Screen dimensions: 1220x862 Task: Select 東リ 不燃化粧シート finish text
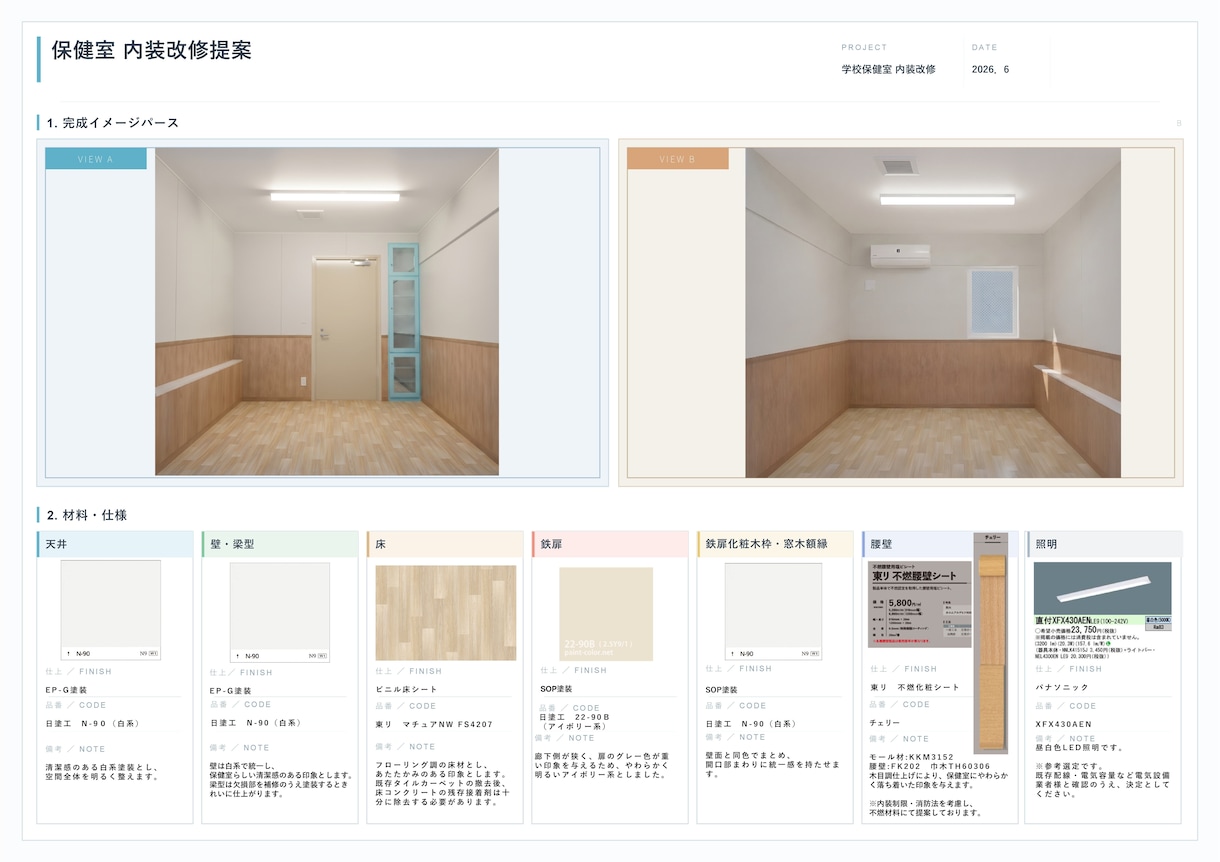point(915,687)
